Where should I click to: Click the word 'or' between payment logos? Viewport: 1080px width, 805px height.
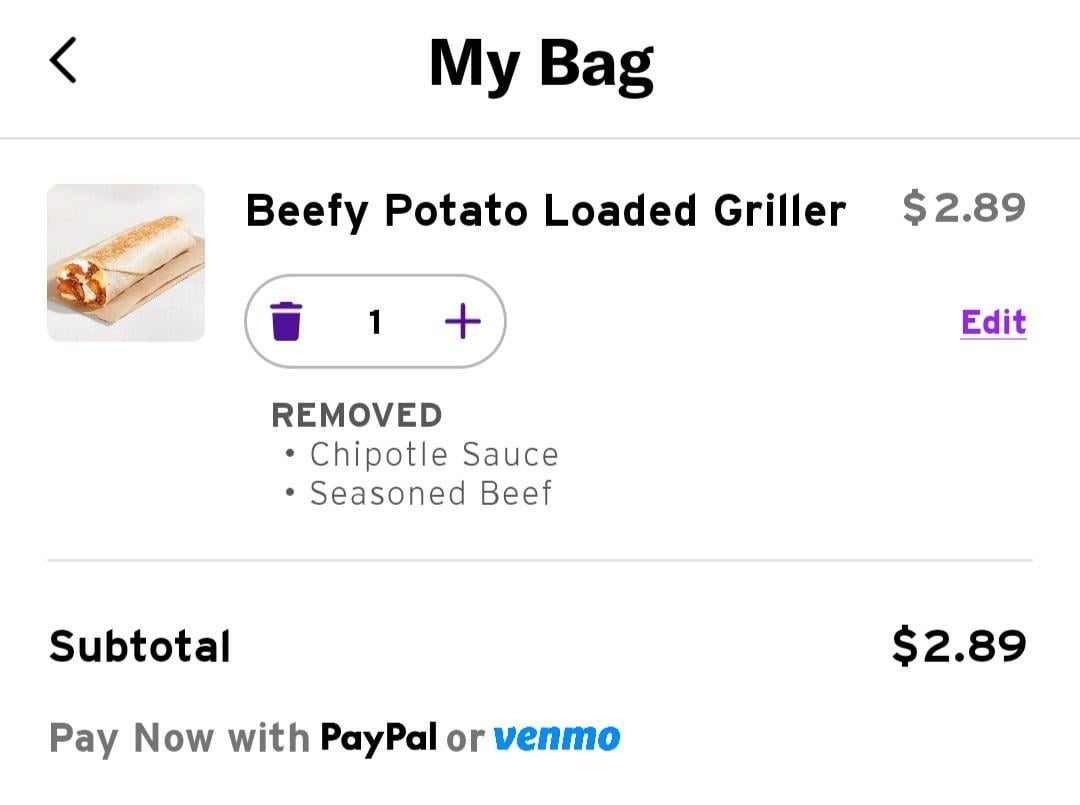(x=465, y=739)
